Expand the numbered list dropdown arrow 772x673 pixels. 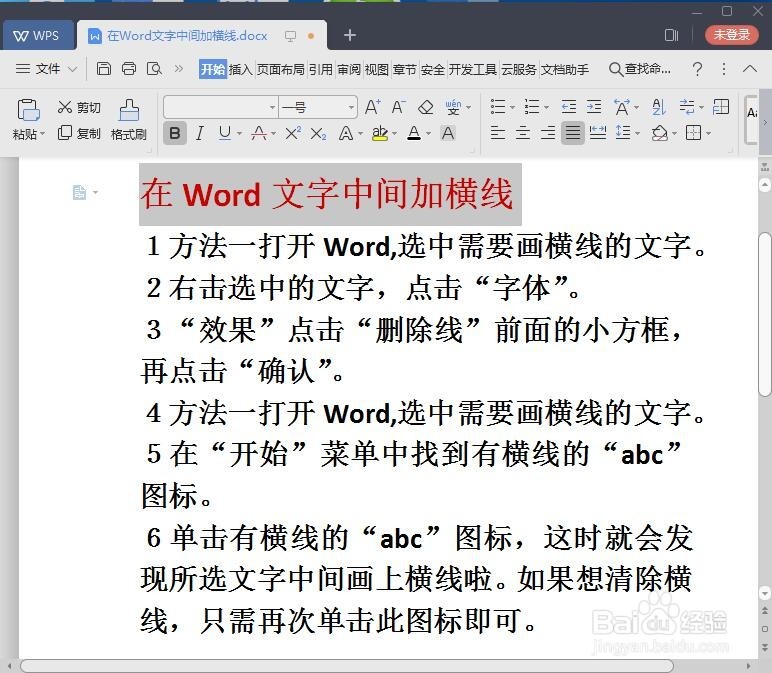pos(546,107)
